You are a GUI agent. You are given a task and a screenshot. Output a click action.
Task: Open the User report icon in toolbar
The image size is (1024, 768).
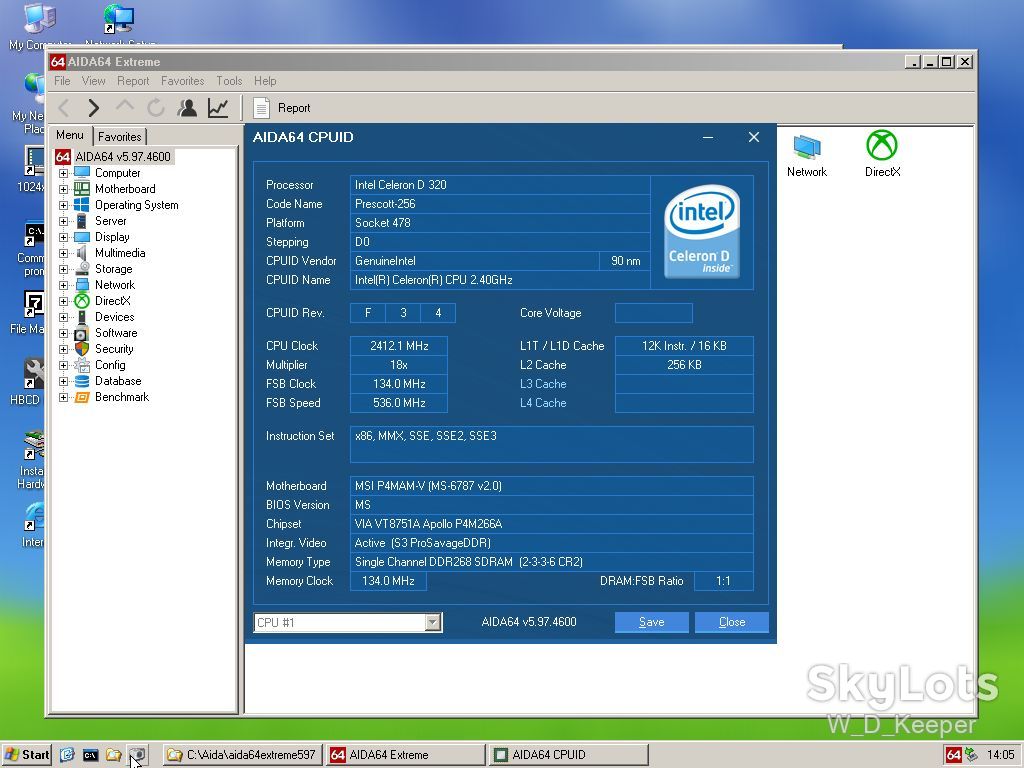(x=187, y=108)
